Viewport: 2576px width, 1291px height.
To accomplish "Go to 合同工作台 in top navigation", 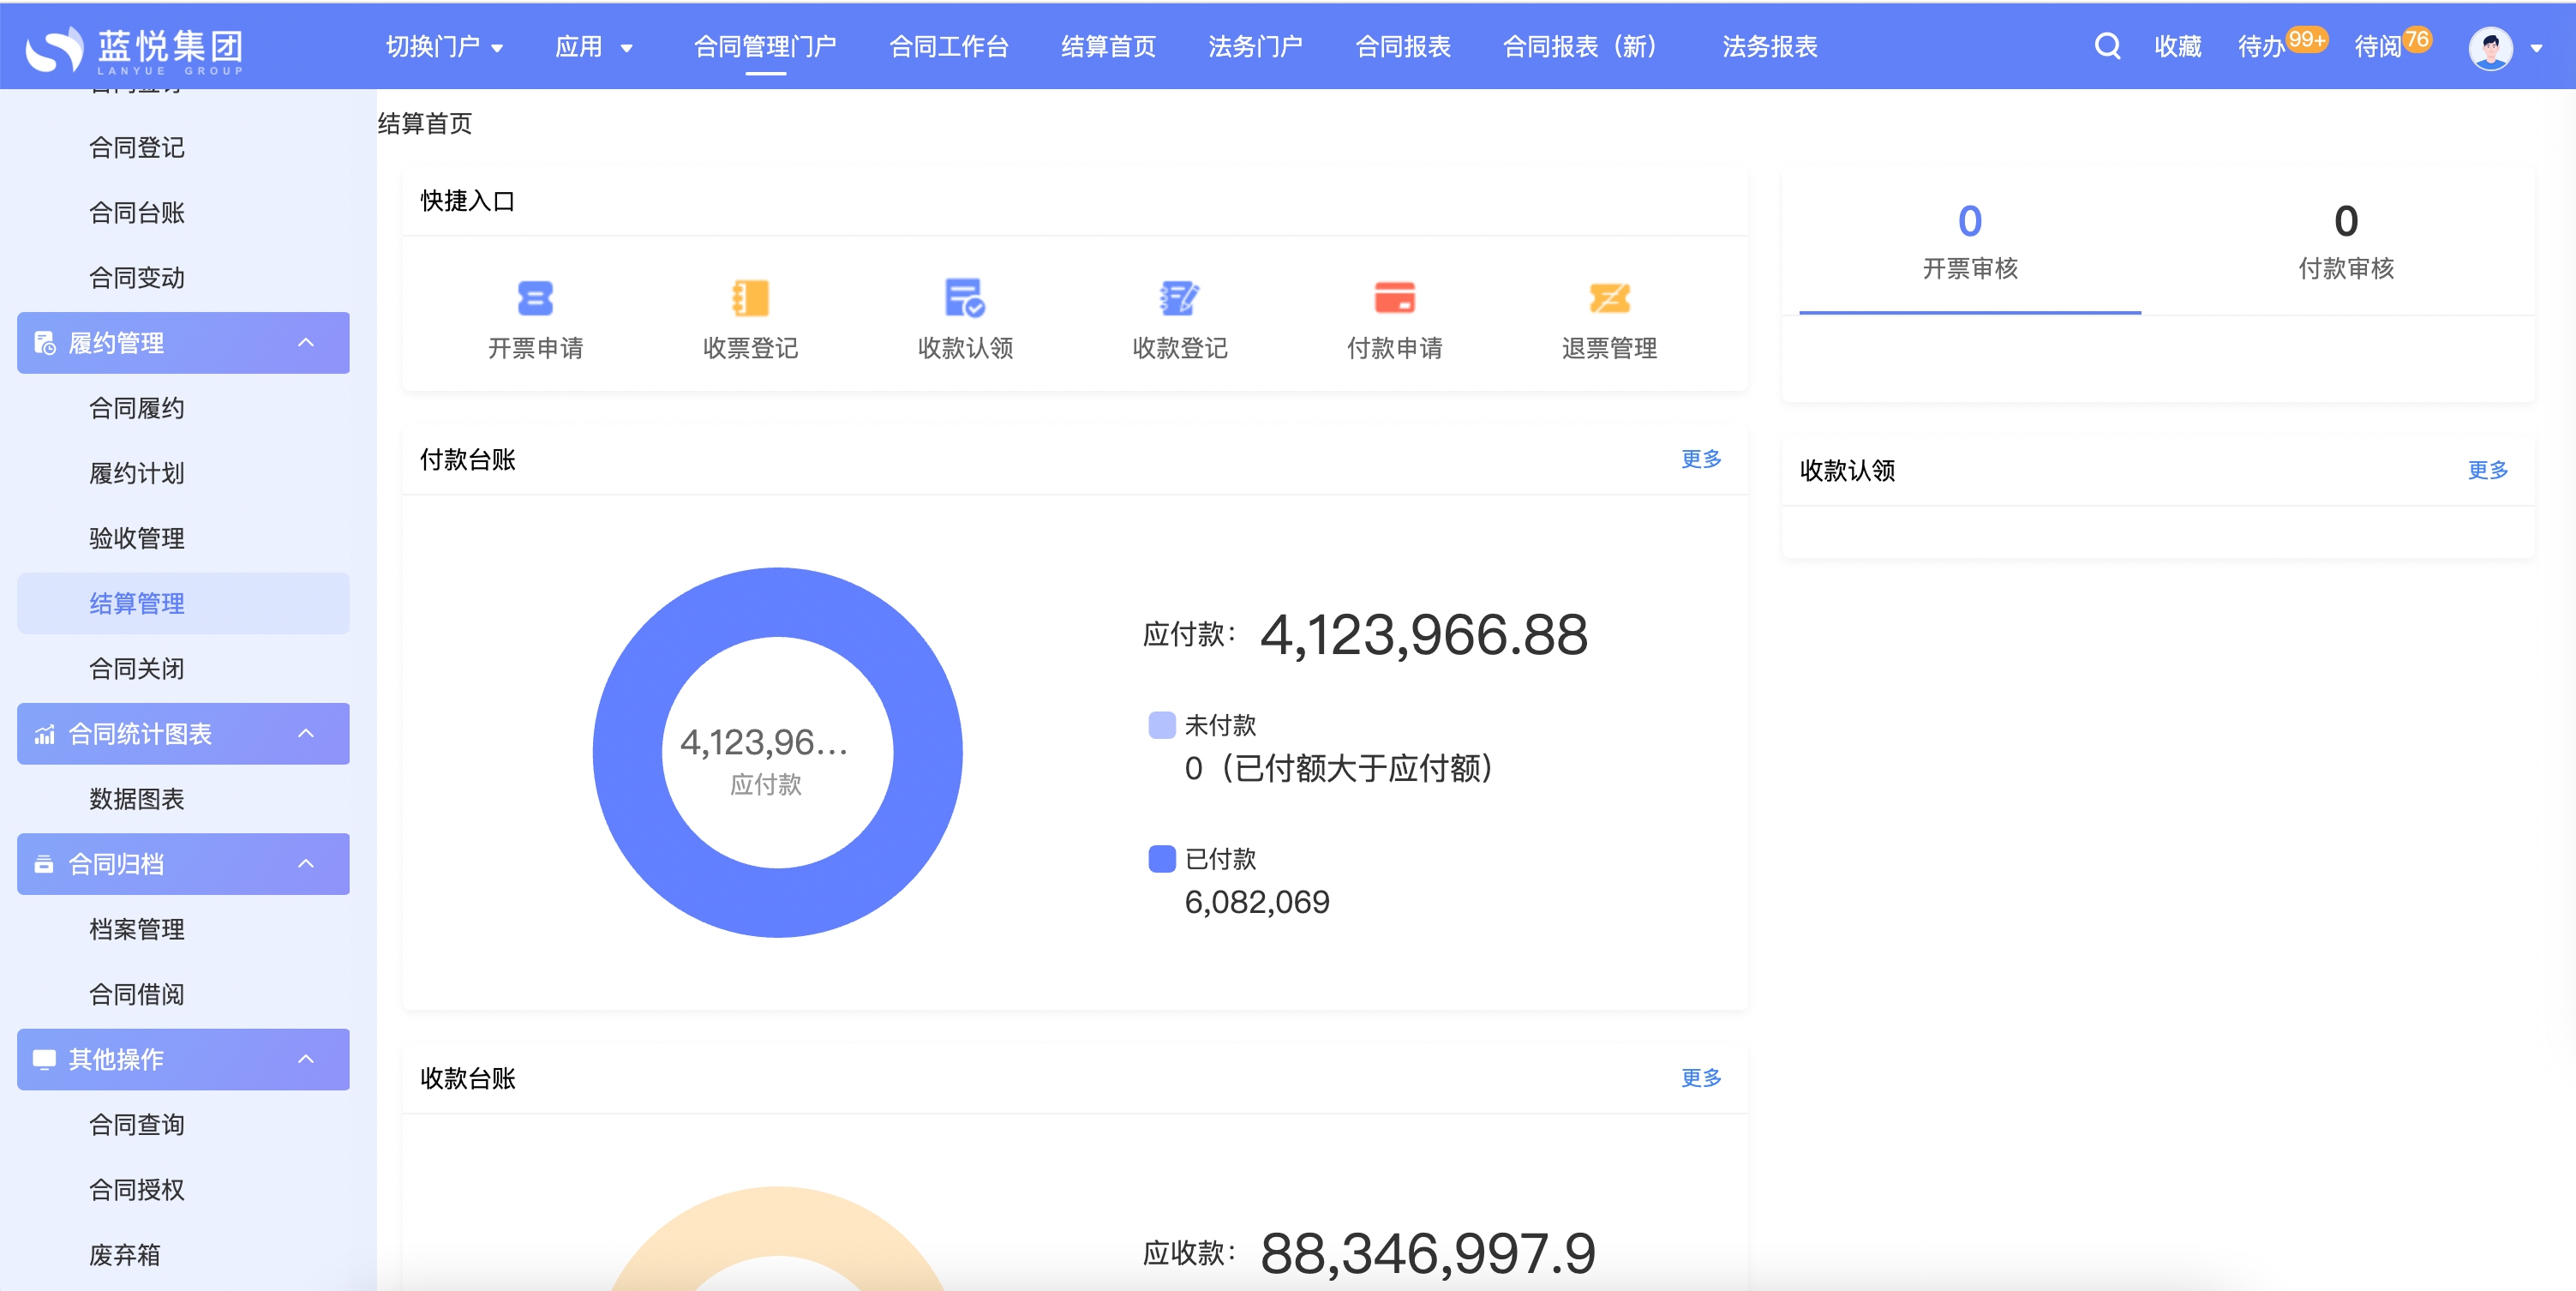I will [949, 47].
